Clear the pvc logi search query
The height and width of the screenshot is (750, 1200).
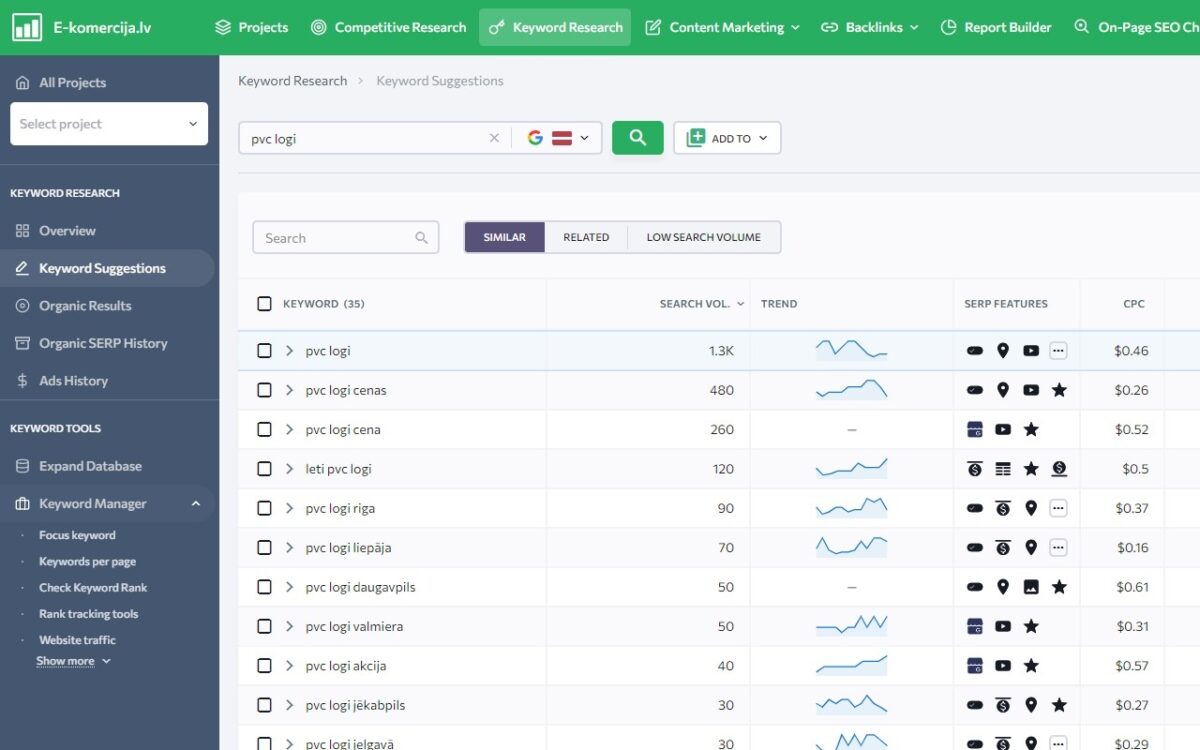point(494,138)
